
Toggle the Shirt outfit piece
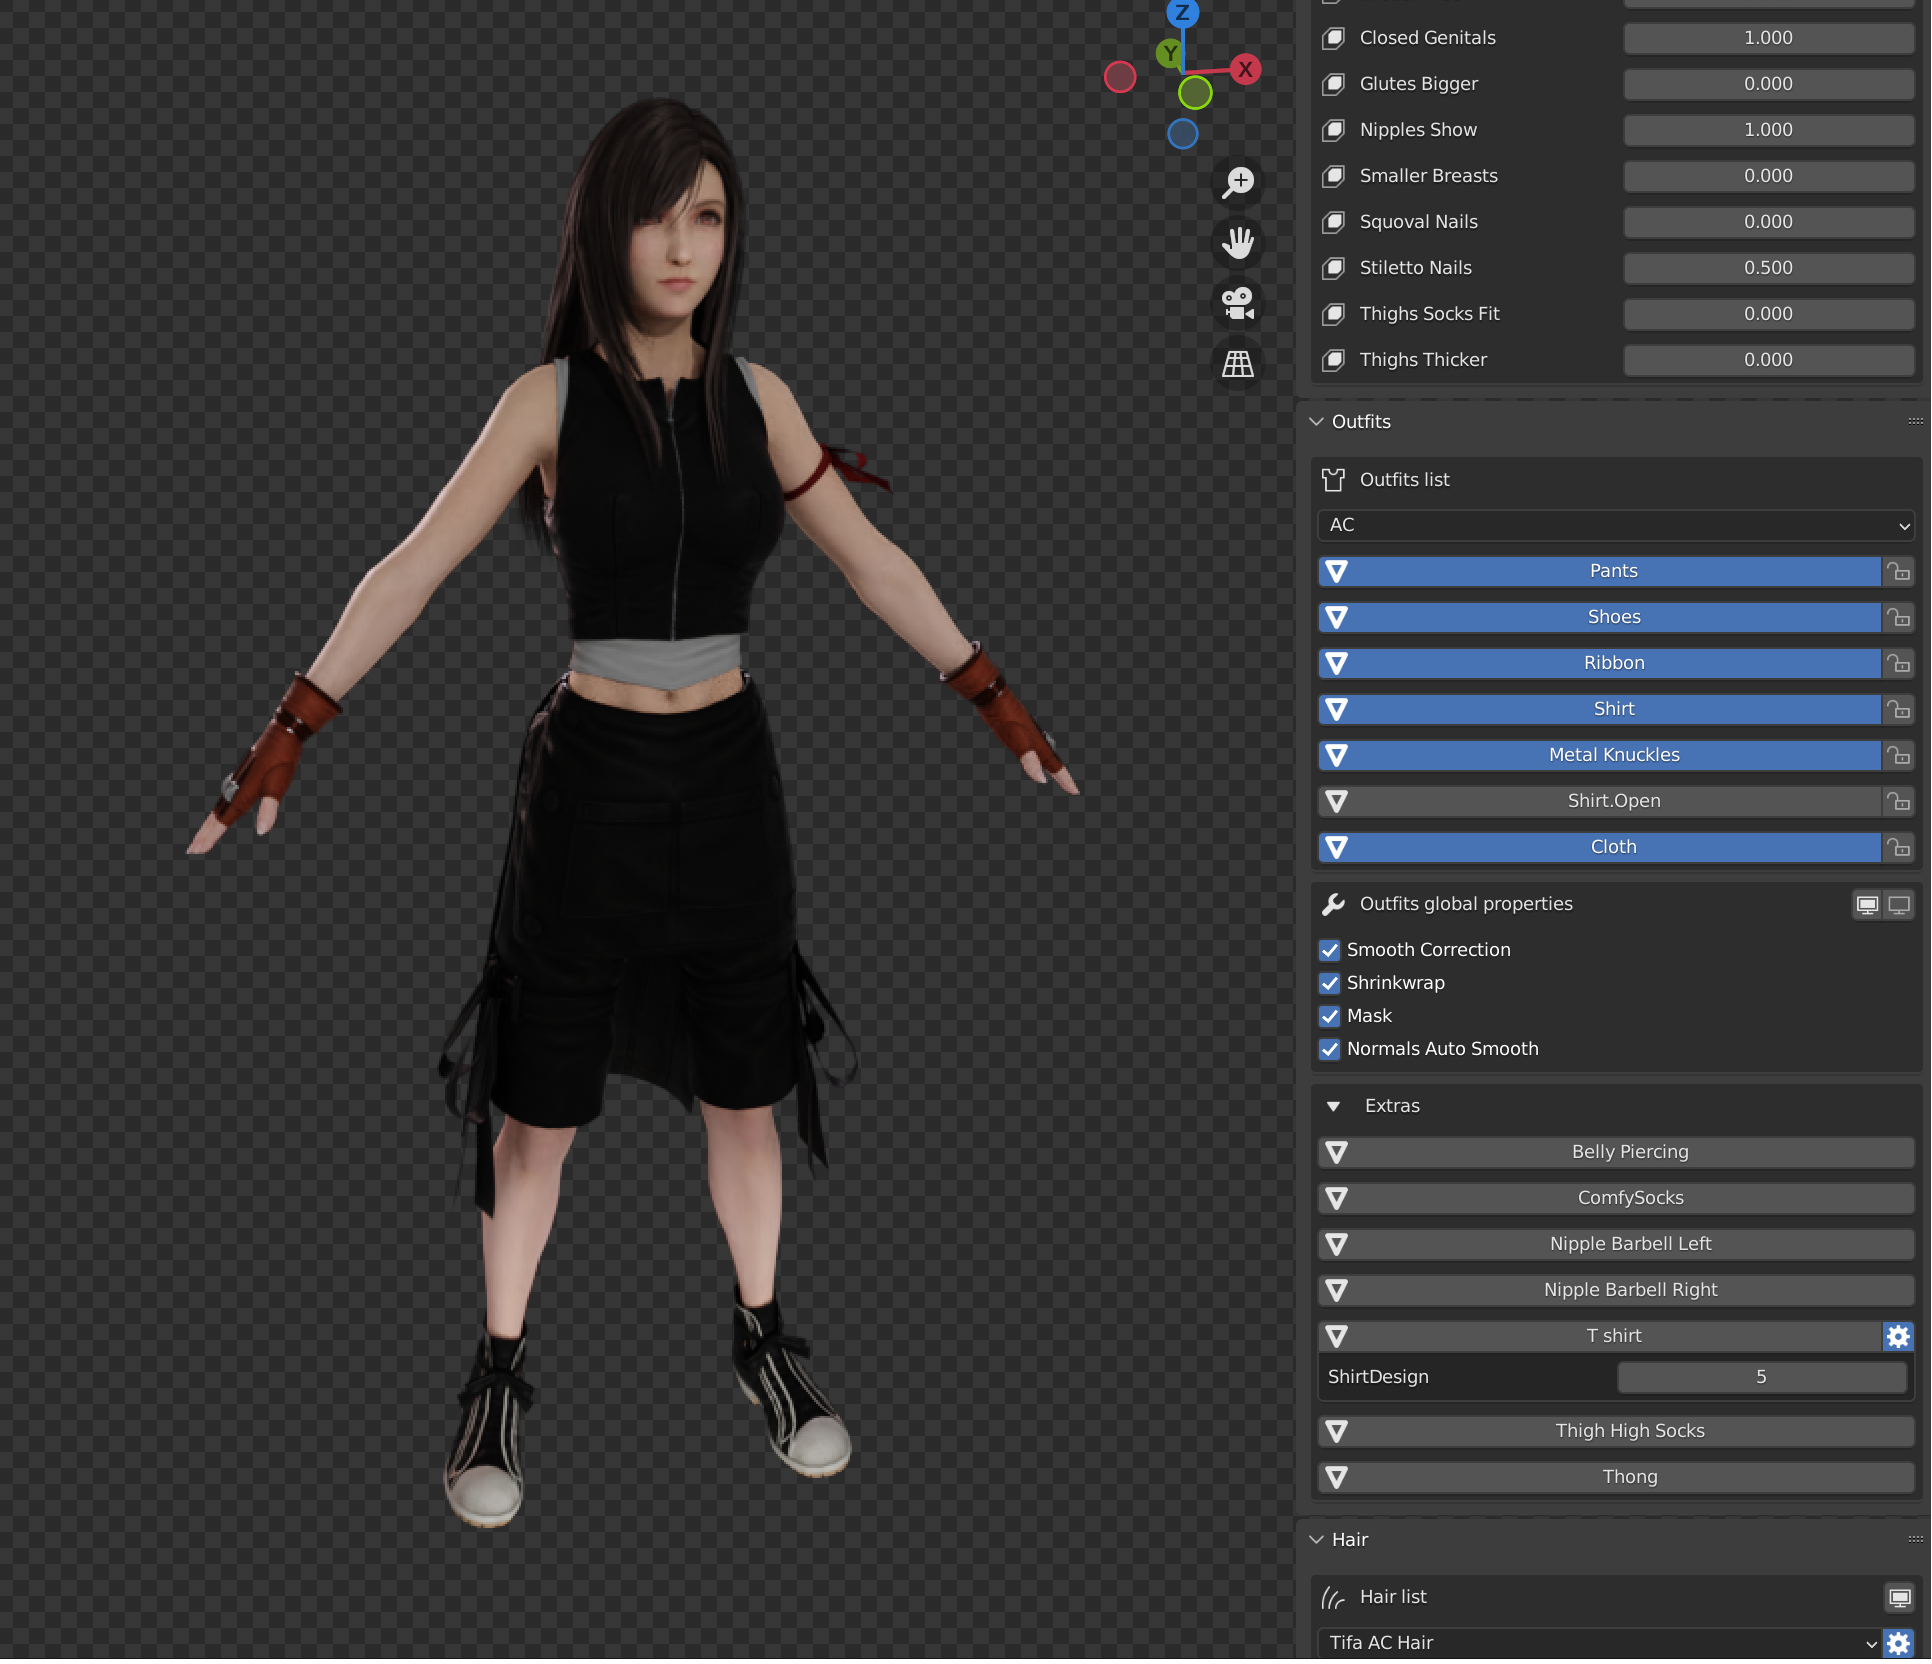1599,710
